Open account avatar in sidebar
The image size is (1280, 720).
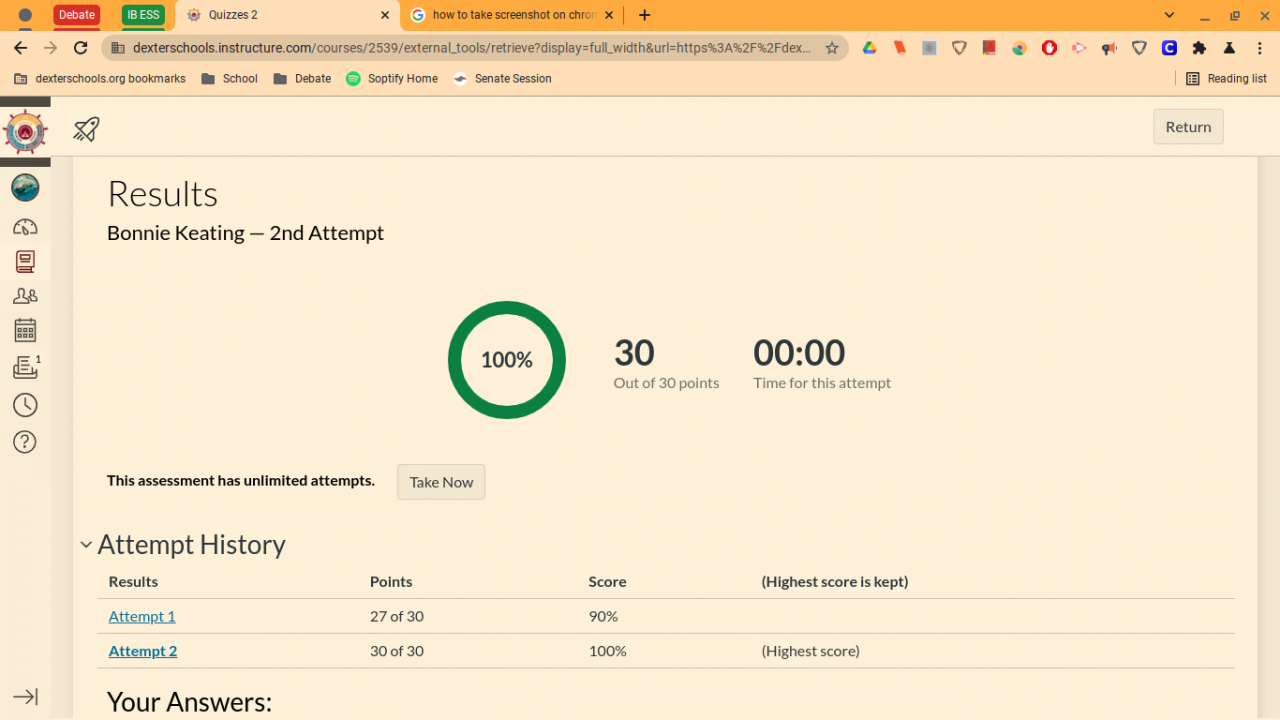[25, 187]
